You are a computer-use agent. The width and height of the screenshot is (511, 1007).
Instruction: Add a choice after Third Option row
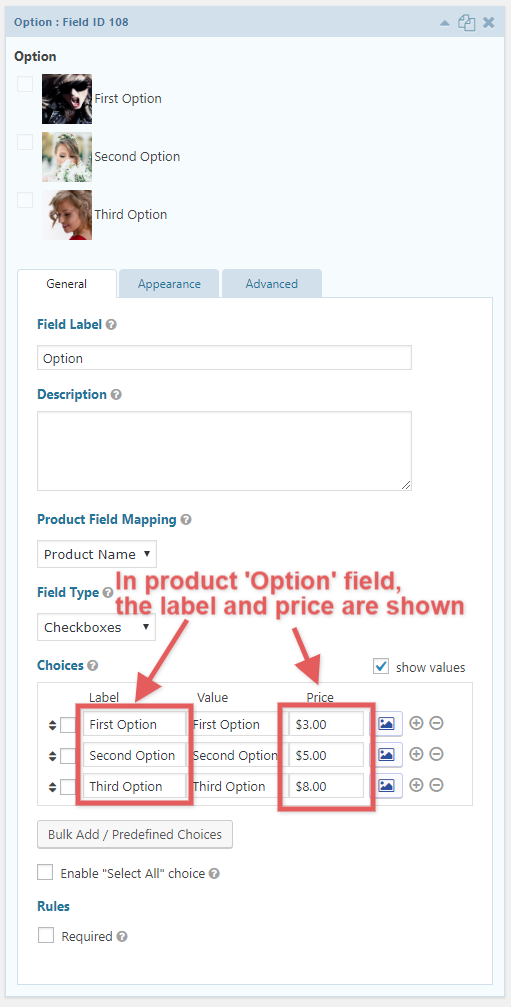click(416, 785)
